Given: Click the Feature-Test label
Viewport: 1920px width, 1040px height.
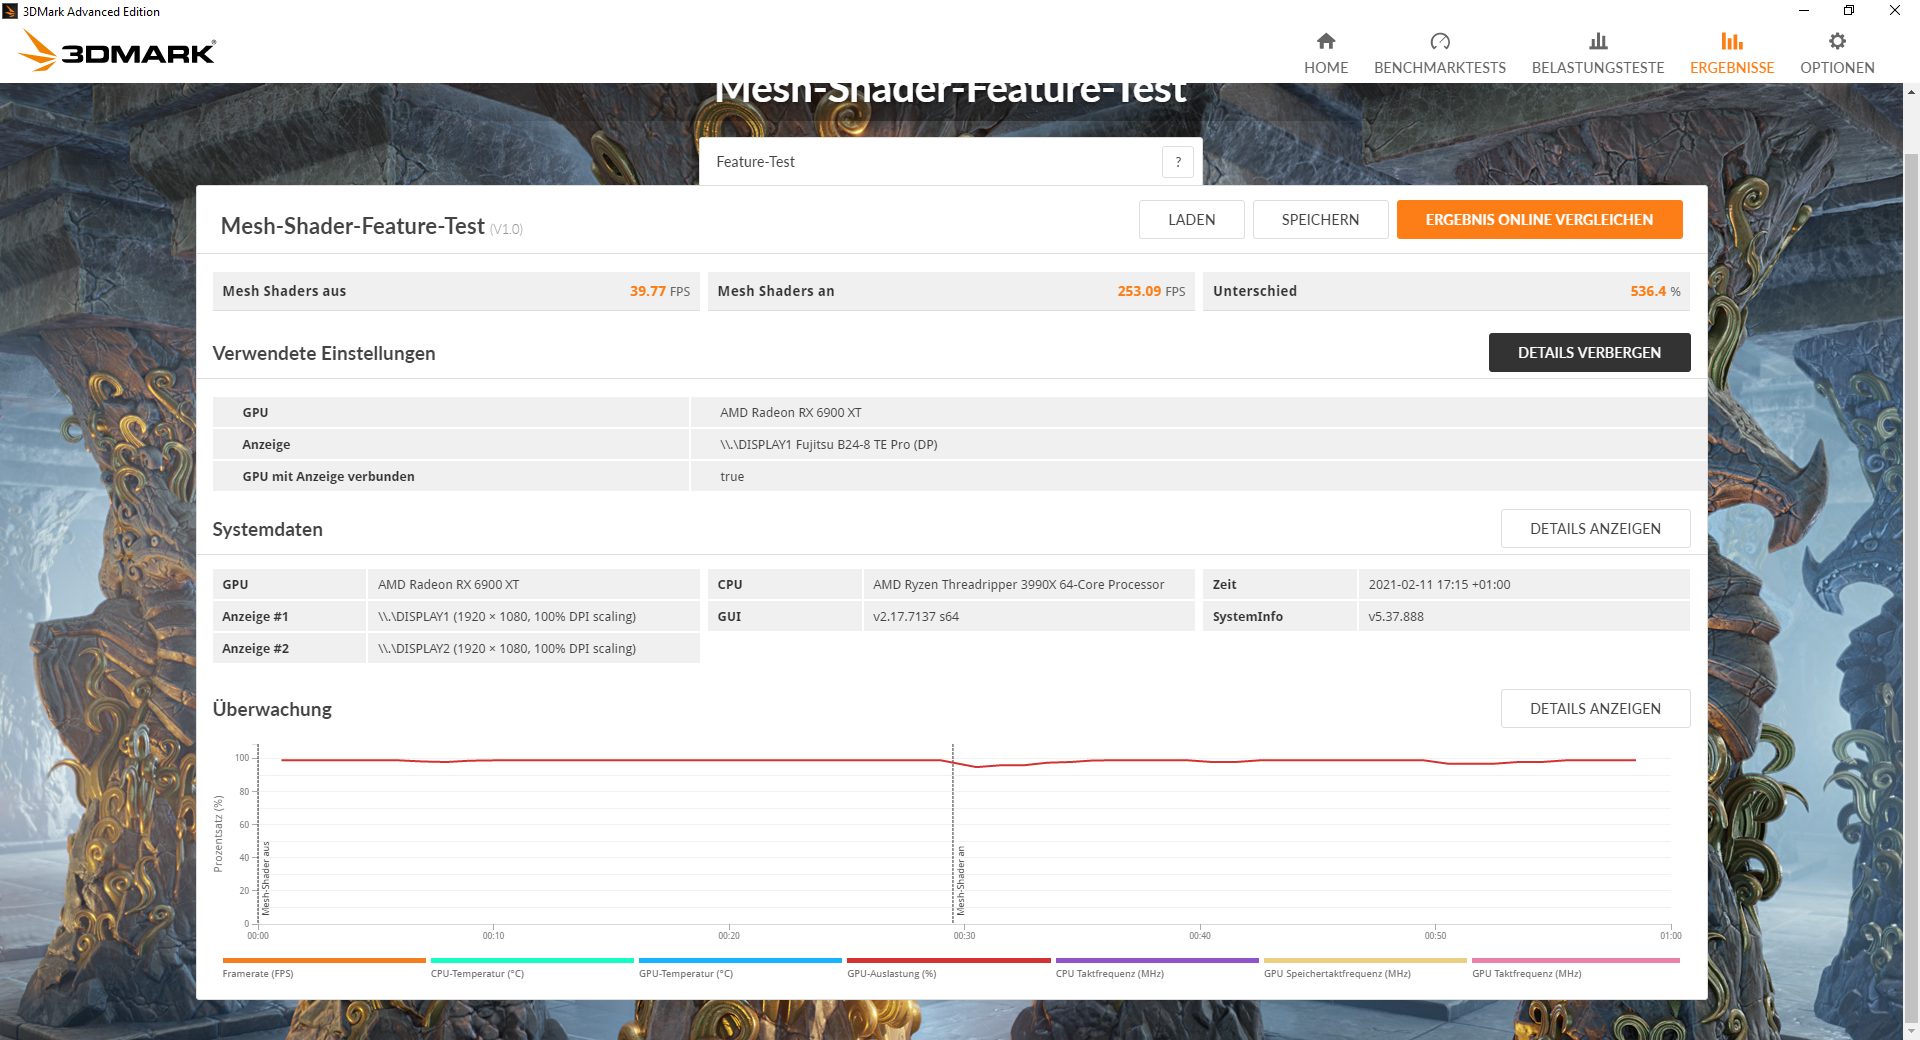Looking at the screenshot, I should point(756,162).
